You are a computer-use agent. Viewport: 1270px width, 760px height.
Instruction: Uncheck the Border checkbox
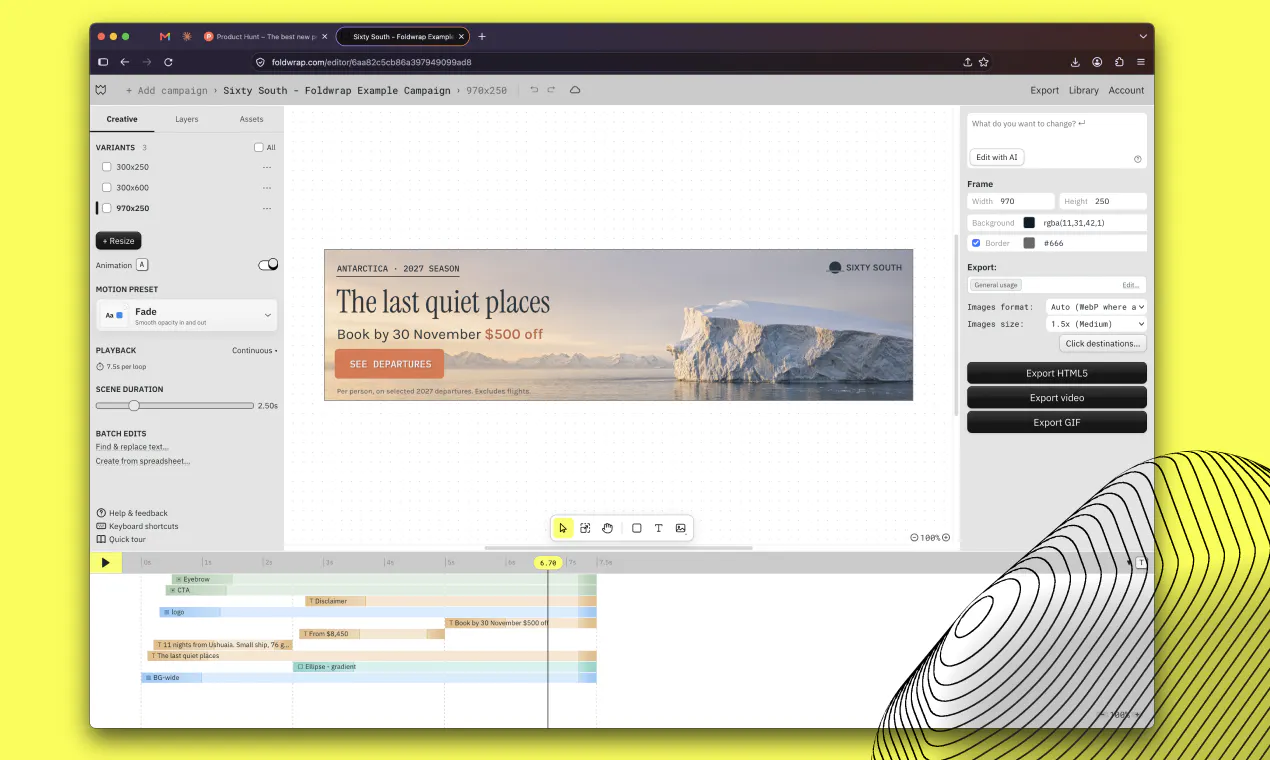point(976,243)
